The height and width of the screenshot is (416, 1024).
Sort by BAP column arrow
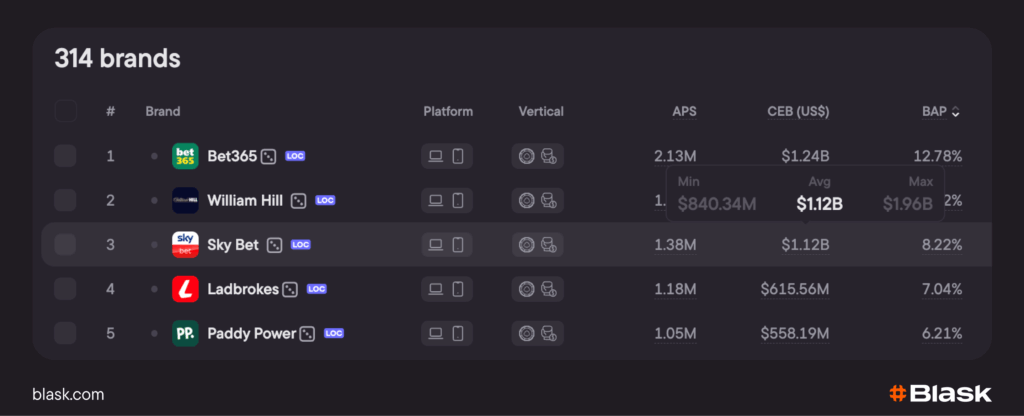[x=955, y=112]
